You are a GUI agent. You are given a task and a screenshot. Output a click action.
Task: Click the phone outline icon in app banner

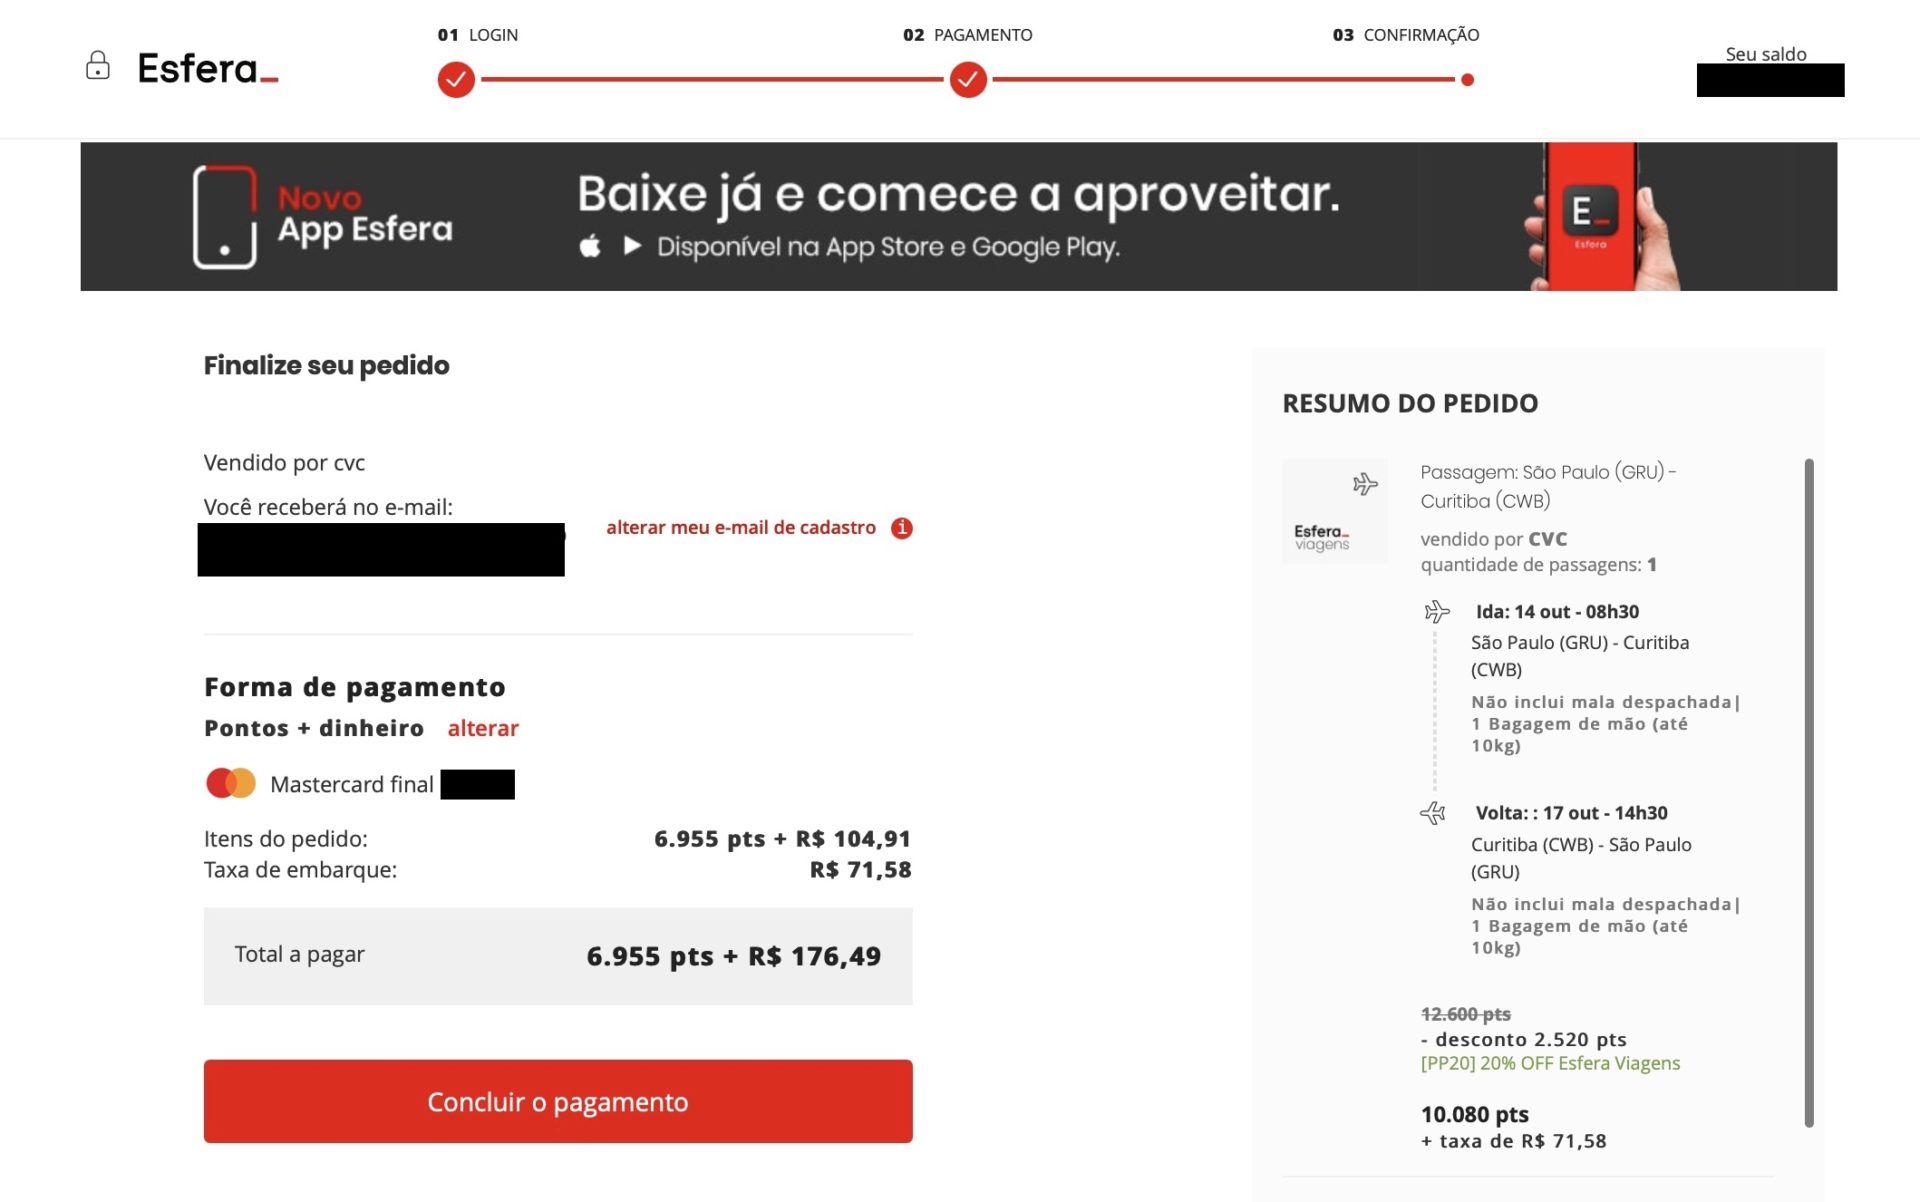225,217
